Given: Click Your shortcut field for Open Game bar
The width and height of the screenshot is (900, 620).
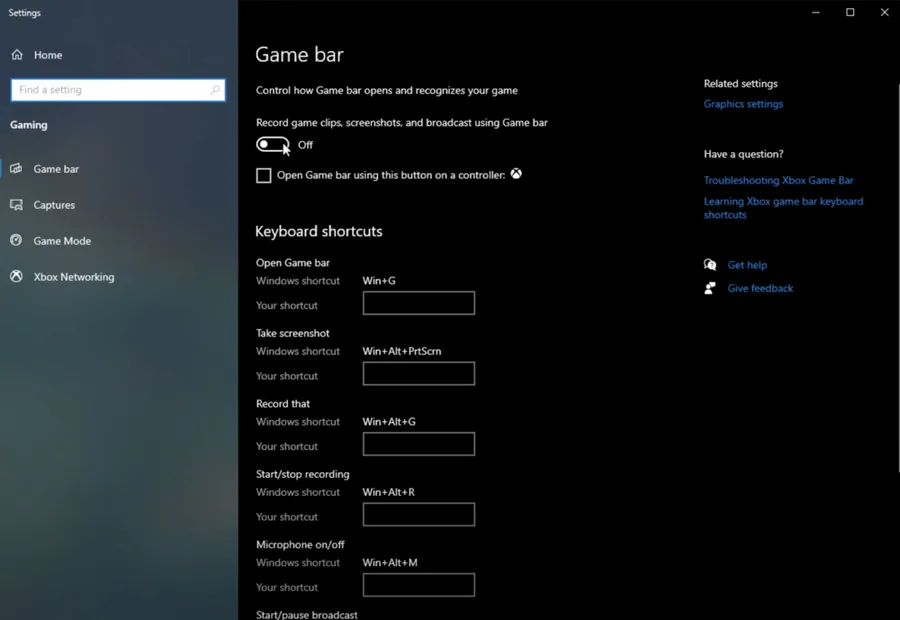Looking at the screenshot, I should (418, 303).
